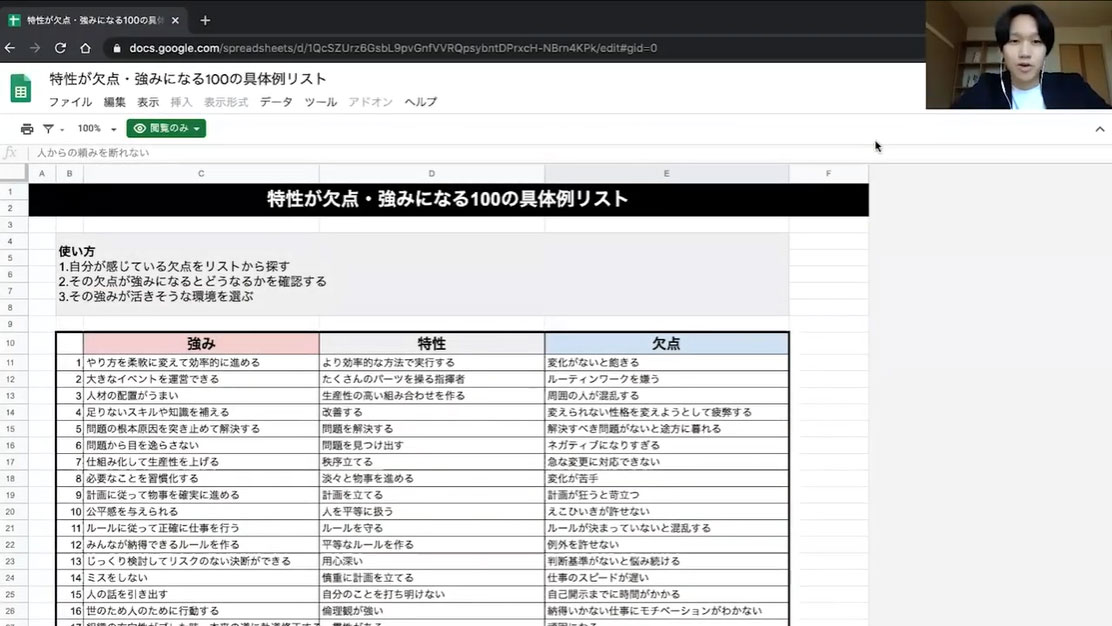Screen dimensions: 1112x626
Task: Click the lock icon in the address bar
Action: (117, 48)
